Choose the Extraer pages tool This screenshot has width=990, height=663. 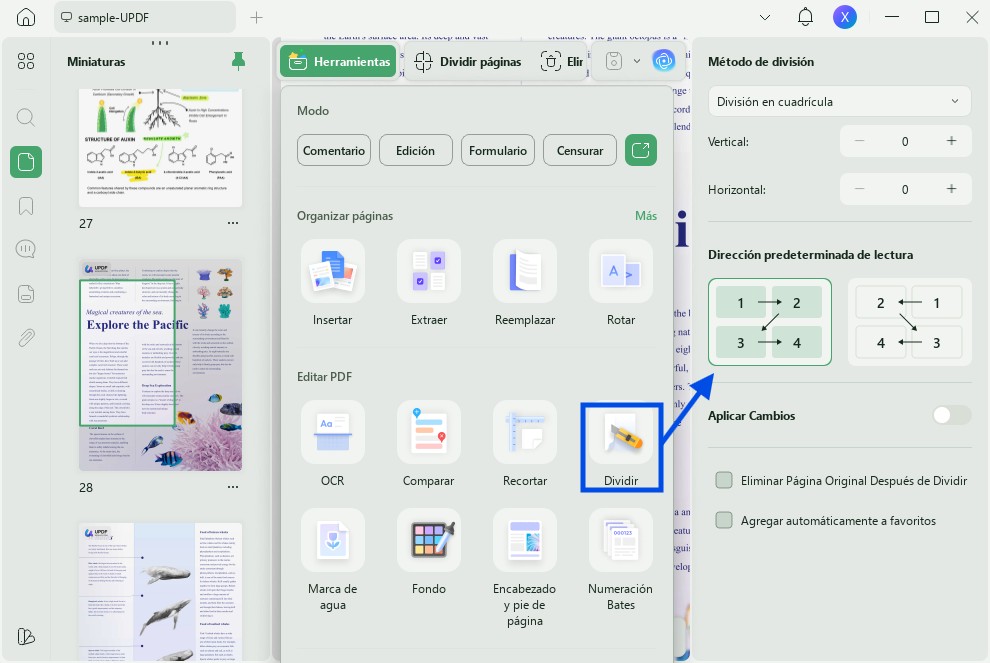coord(429,271)
